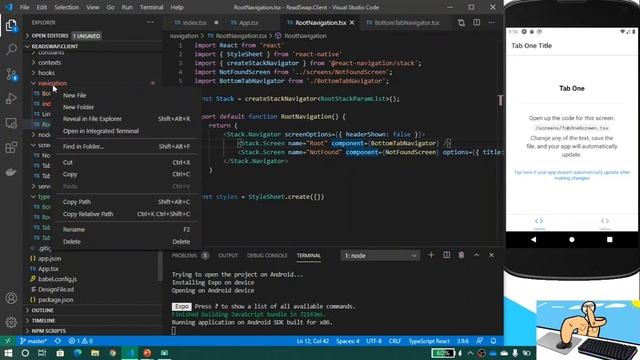The width and height of the screenshot is (640, 360).
Task: Expand the Outline section
Action: pyautogui.click(x=42, y=310)
